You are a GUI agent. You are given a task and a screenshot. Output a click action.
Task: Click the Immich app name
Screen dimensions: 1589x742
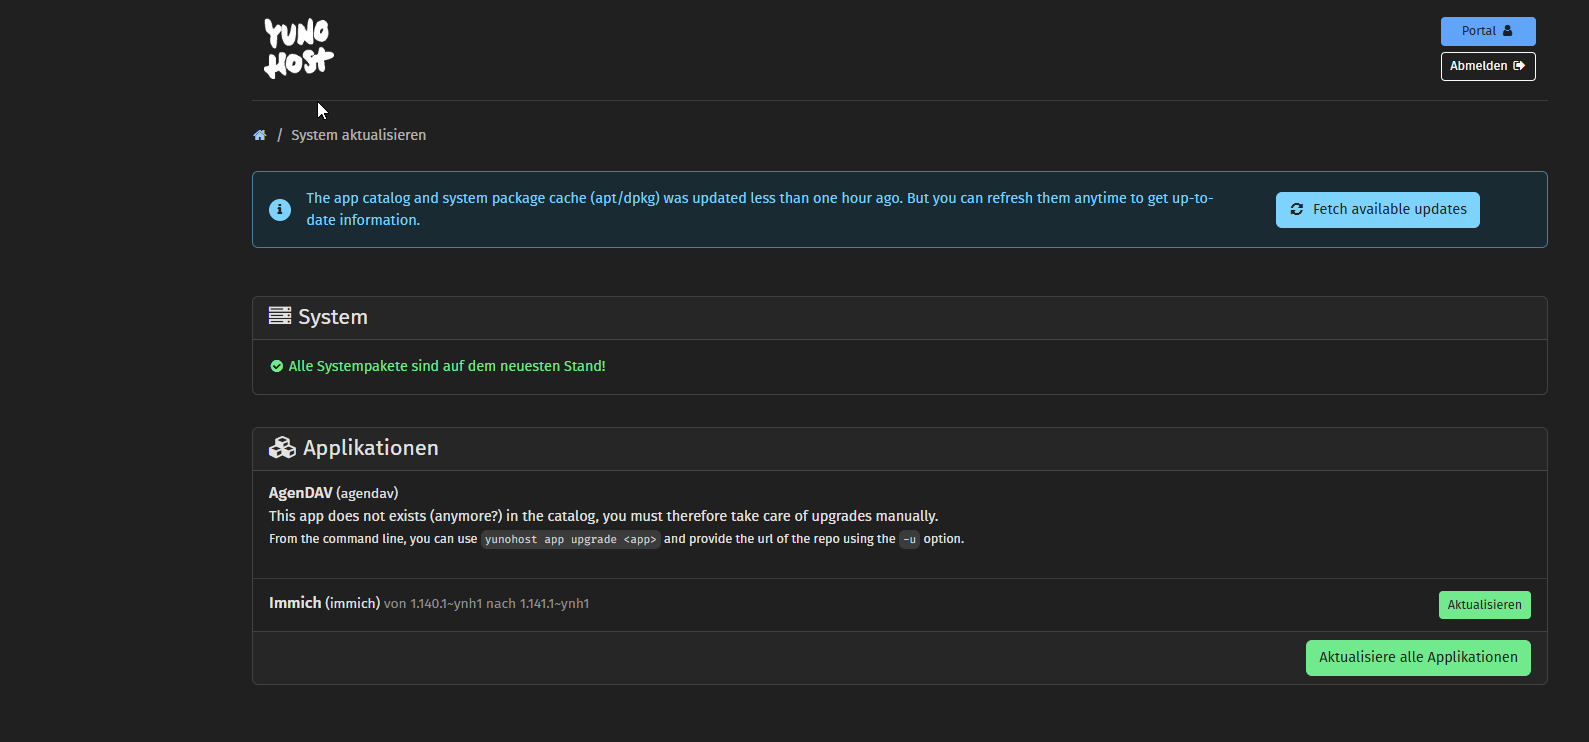[x=295, y=603]
